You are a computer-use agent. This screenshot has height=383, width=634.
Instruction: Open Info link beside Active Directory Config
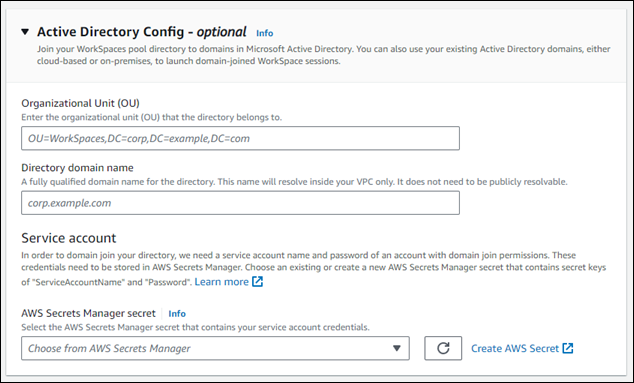[x=264, y=33]
